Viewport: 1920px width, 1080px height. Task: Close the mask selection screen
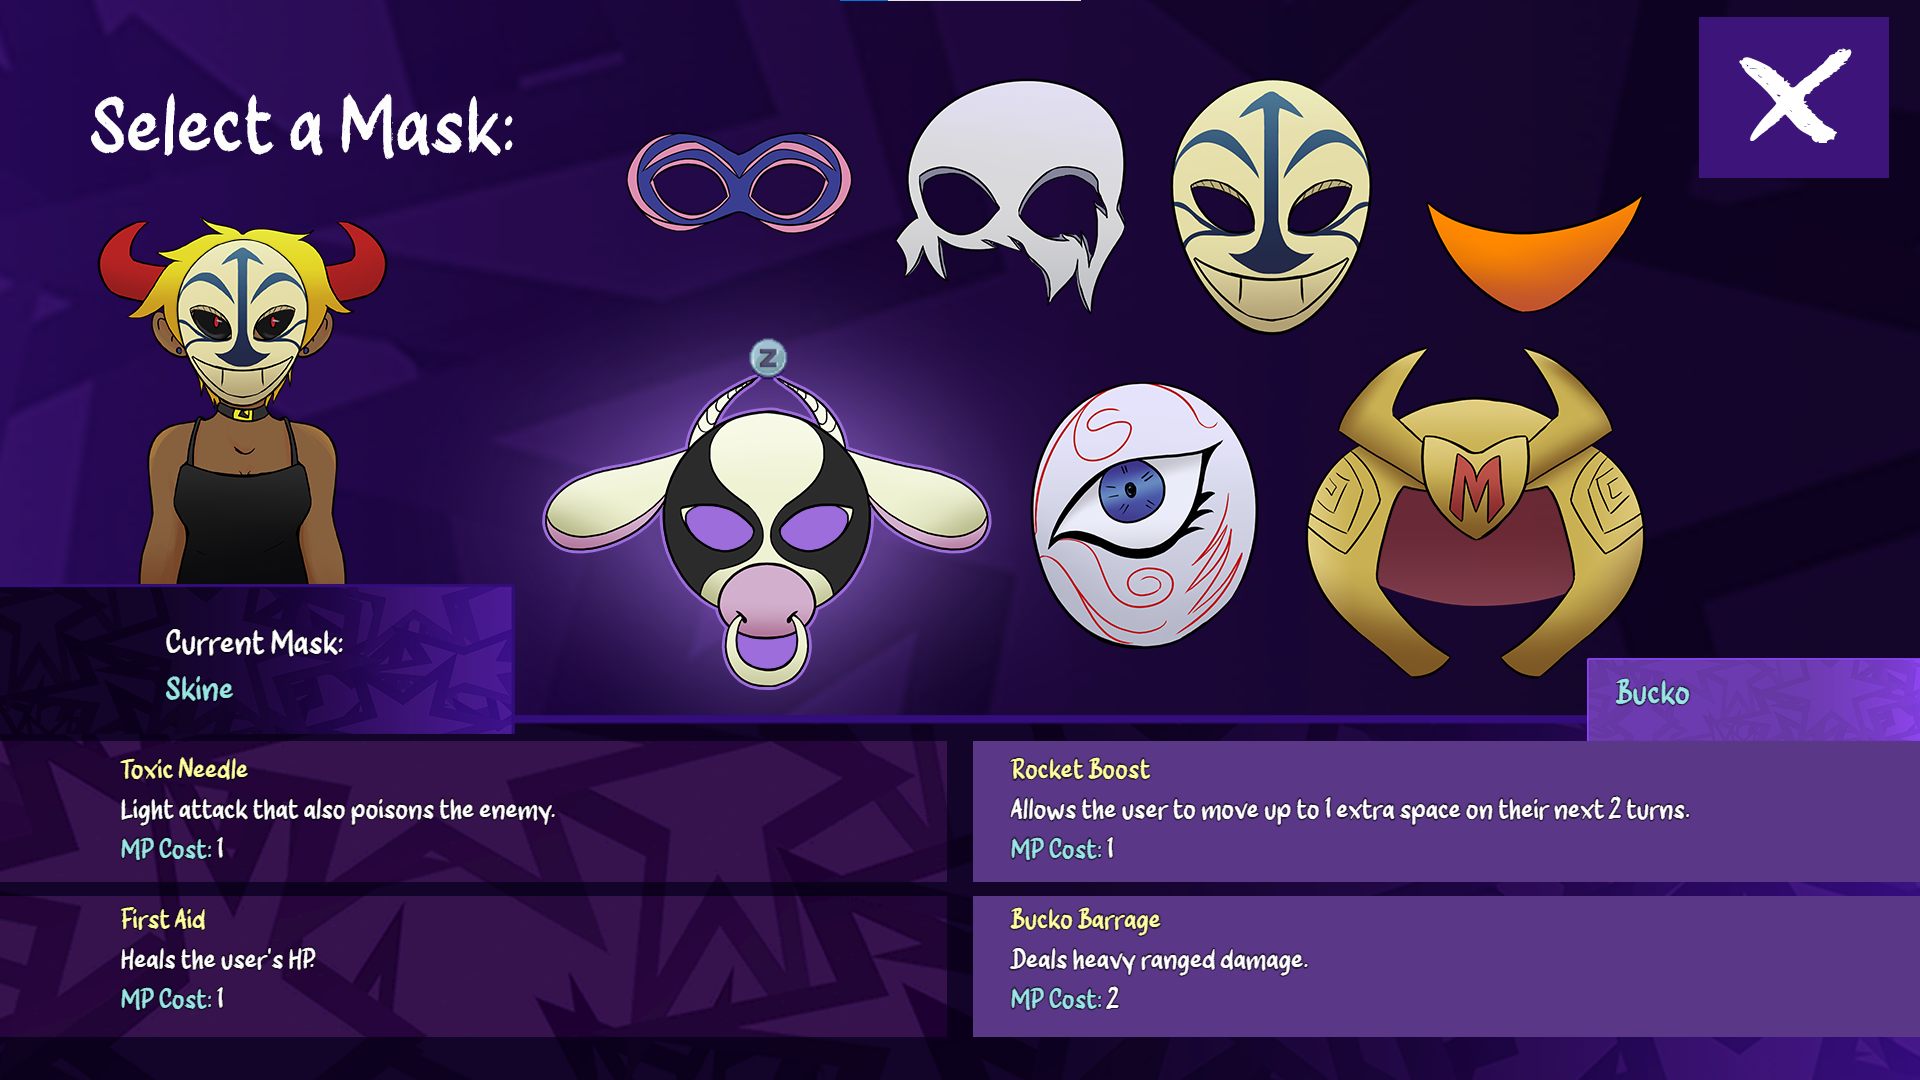coord(1793,97)
